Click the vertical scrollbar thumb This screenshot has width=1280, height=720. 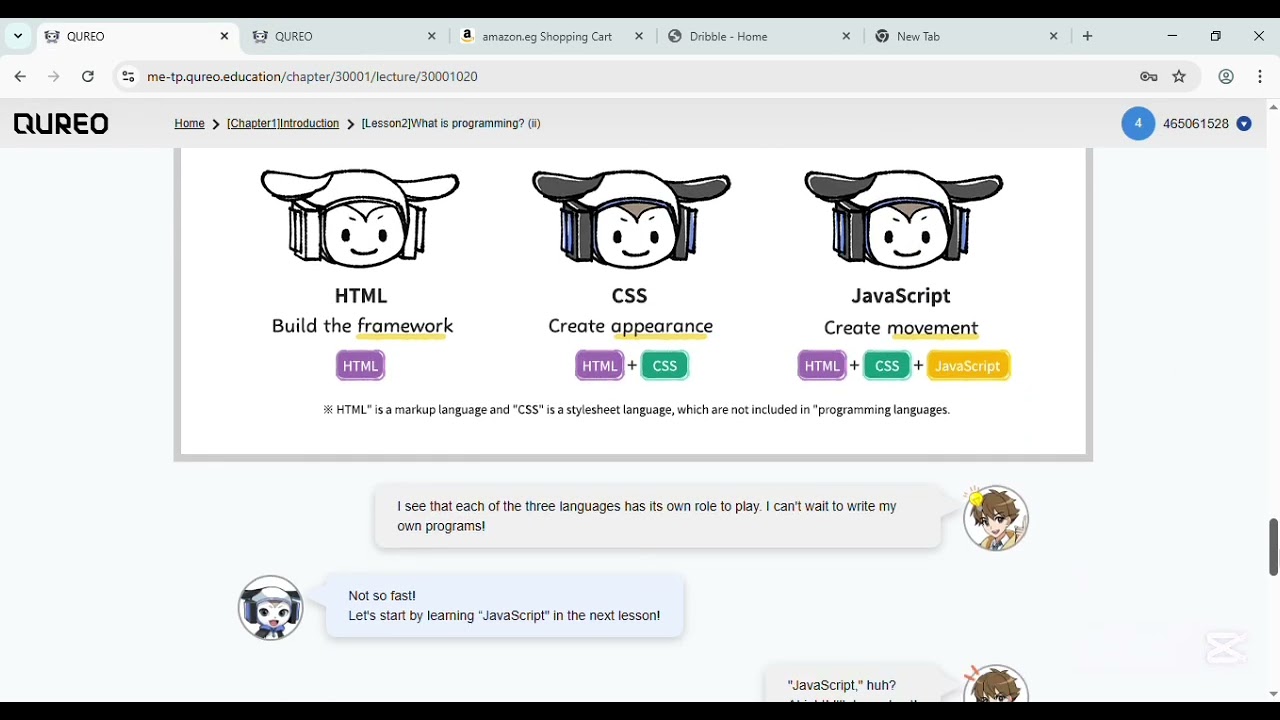coord(1273,547)
